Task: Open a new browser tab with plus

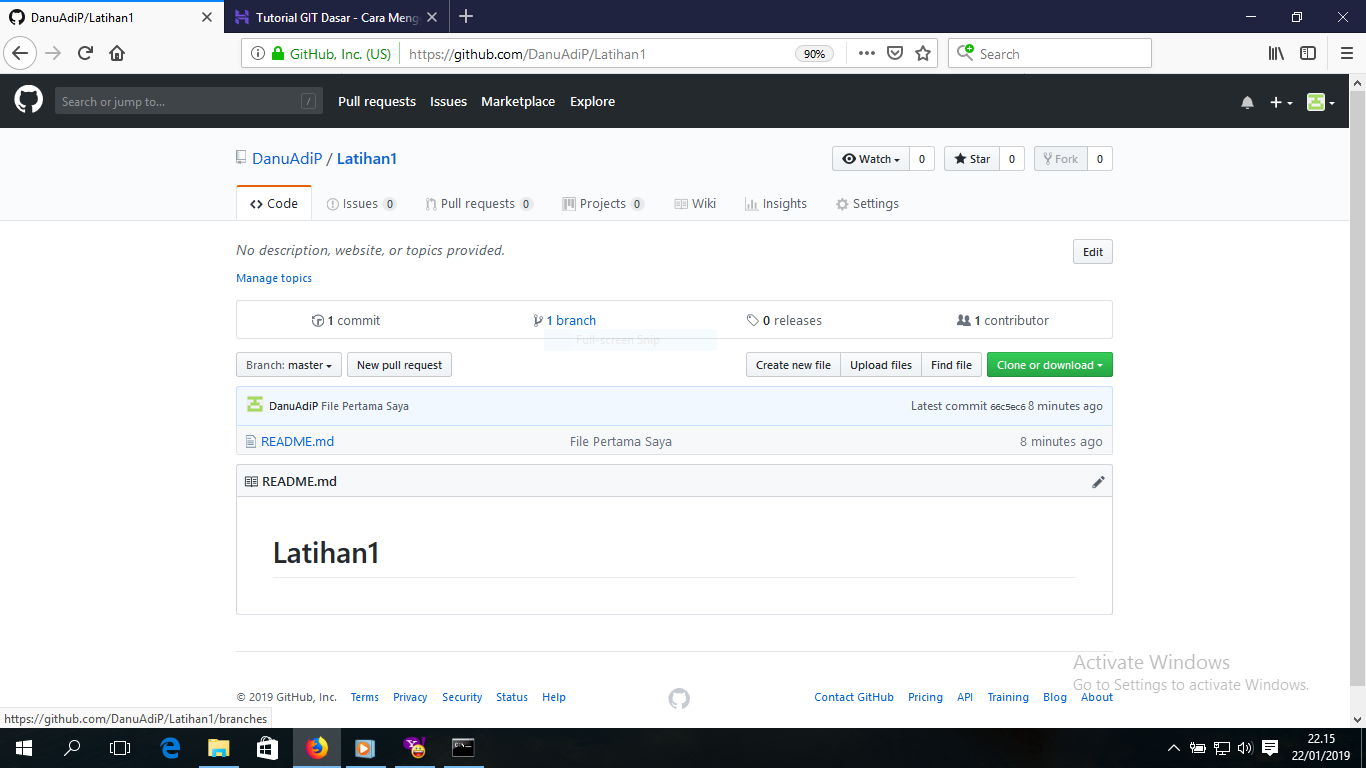Action: click(x=466, y=17)
